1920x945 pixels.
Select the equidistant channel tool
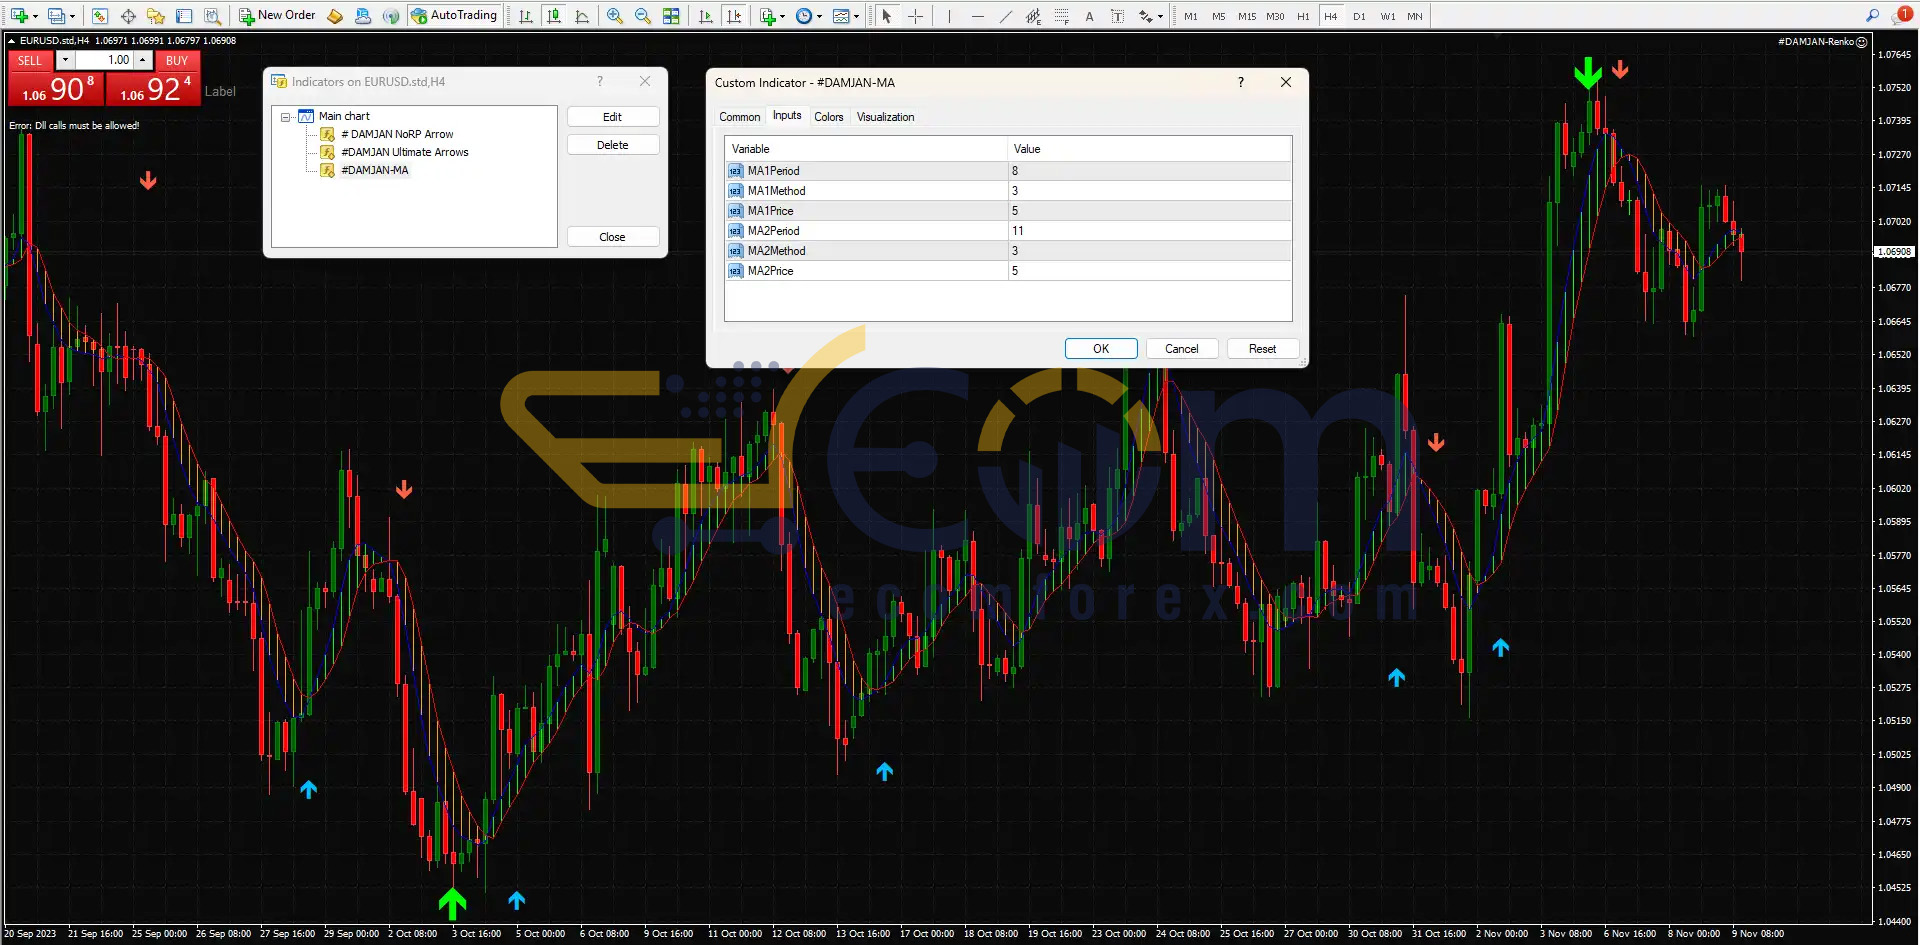click(1033, 16)
